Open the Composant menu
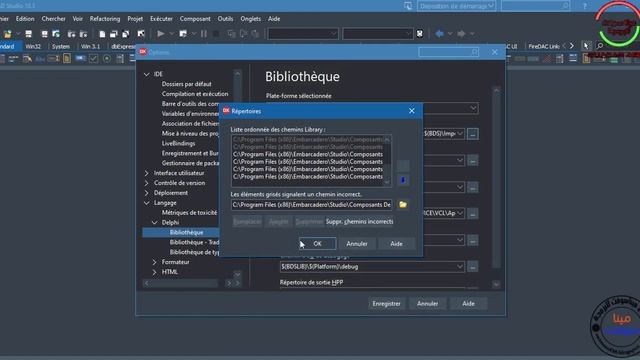 [x=195, y=19]
